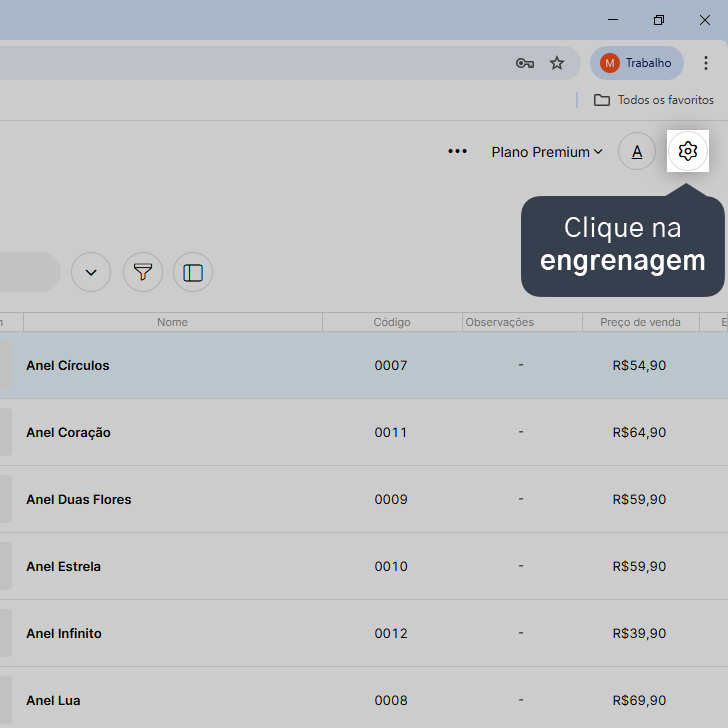Click the R$54,90 price cell
Image resolution: width=728 pixels, height=728 pixels.
(x=639, y=365)
